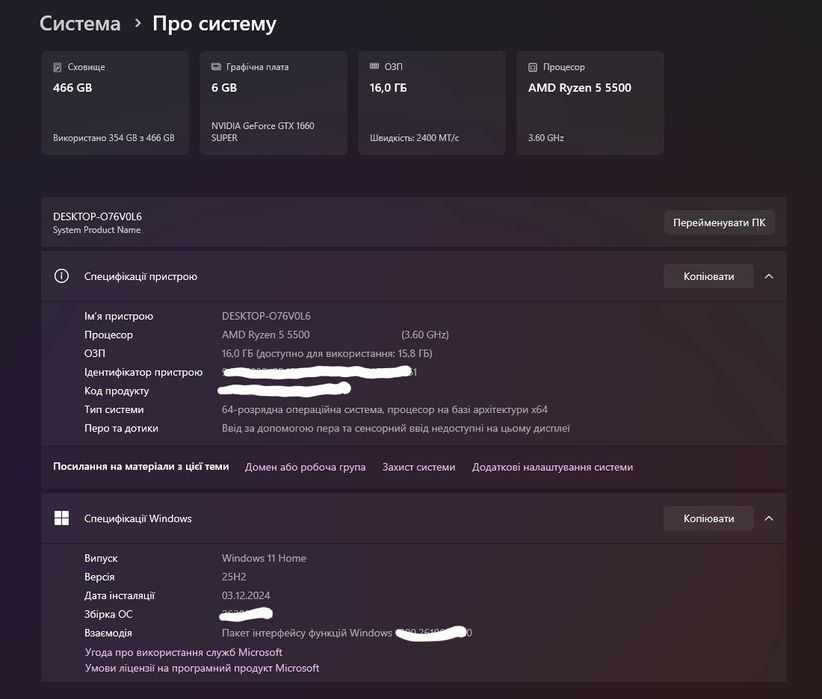The image size is (822, 699).
Task: Click the Windows logo beside Специфікації Windows
Action: (62, 518)
